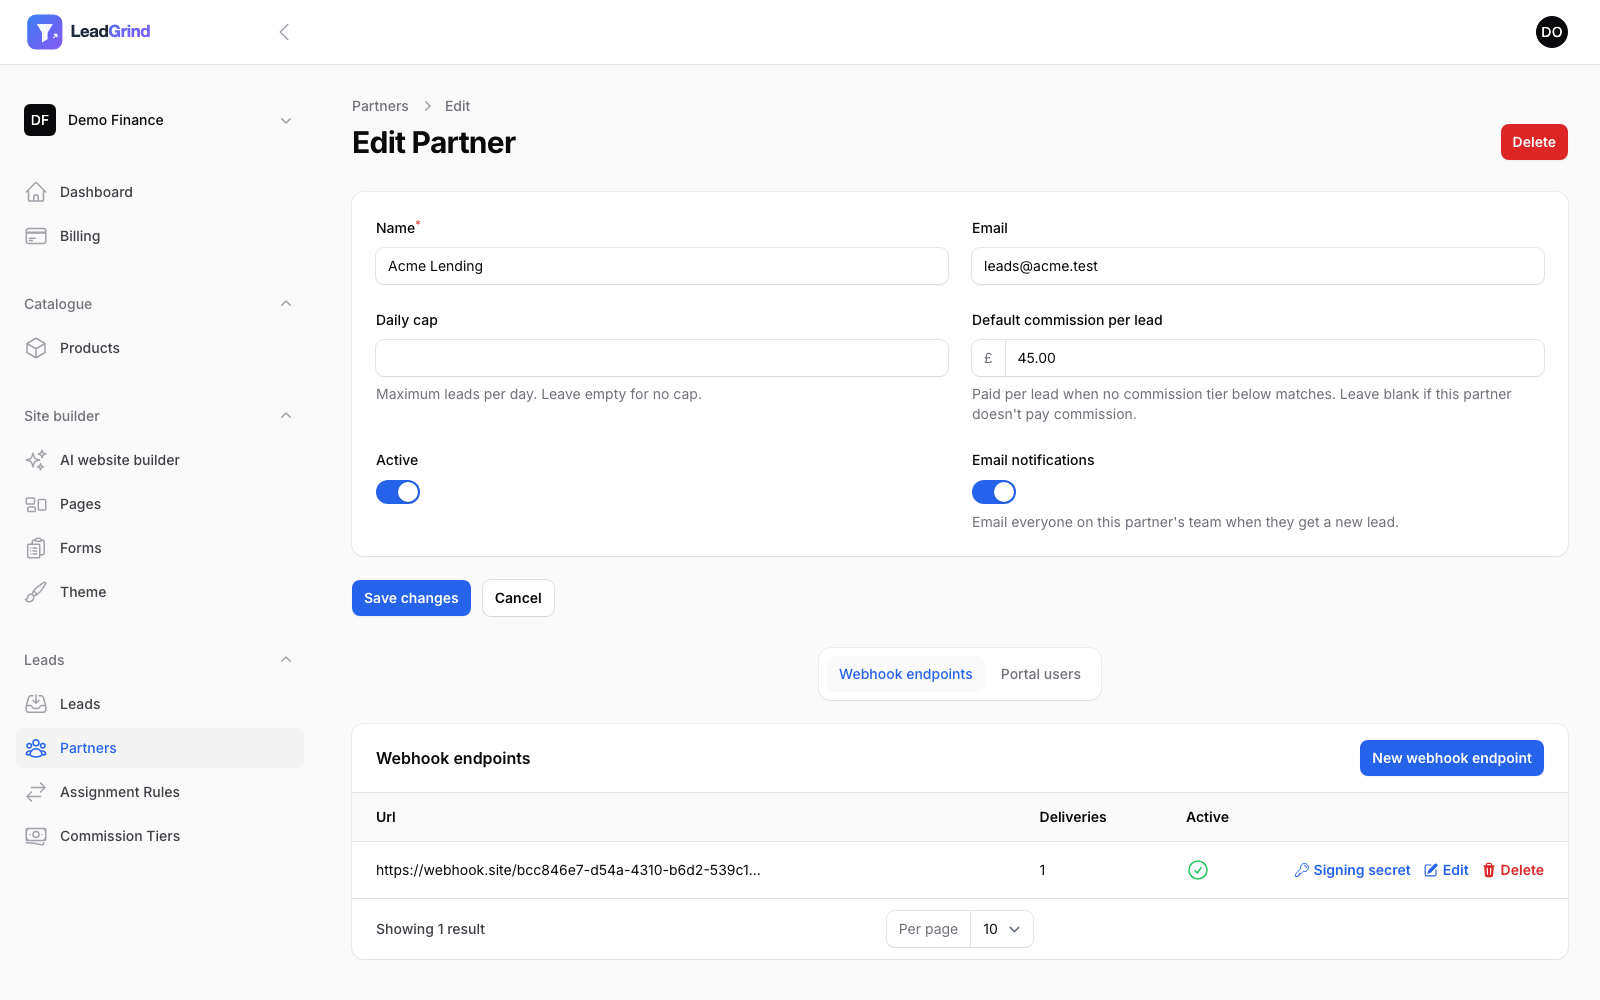The height and width of the screenshot is (1000, 1600).
Task: Click the pencil icon beside Edit
Action: (1431, 870)
